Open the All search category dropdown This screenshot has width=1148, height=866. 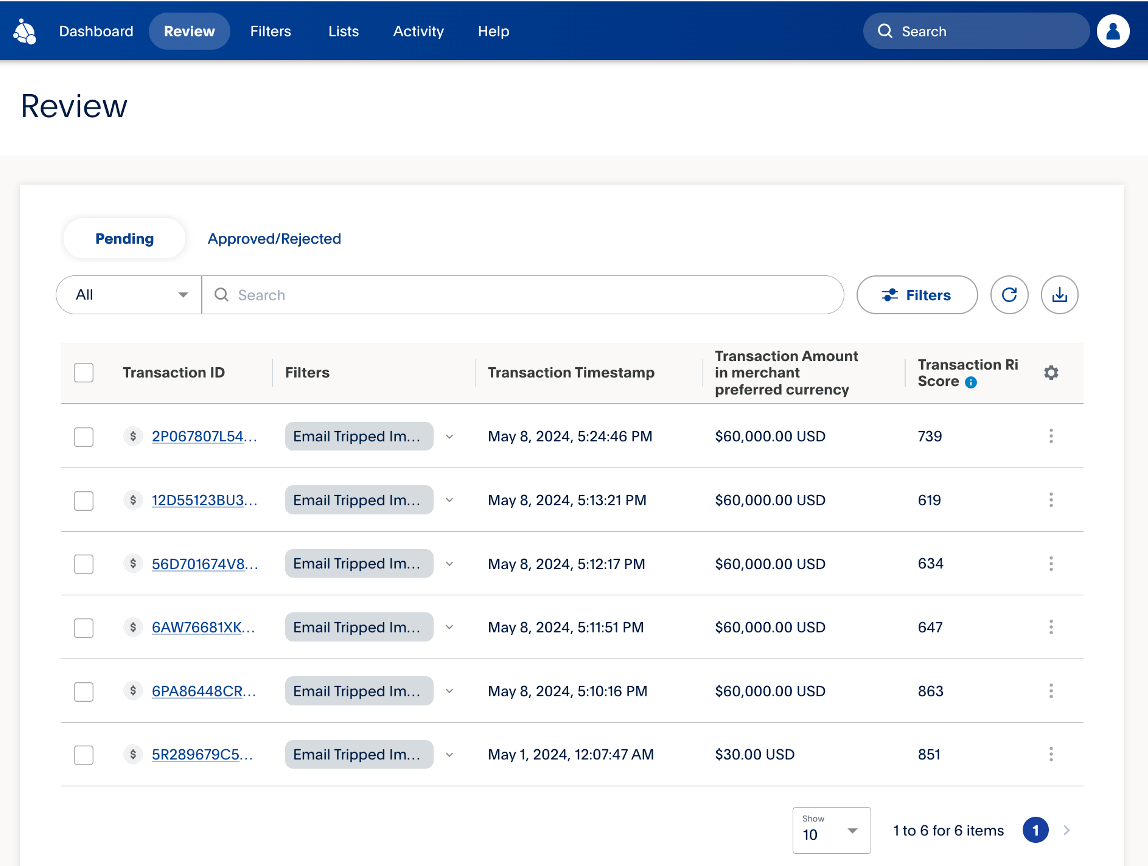(x=130, y=295)
